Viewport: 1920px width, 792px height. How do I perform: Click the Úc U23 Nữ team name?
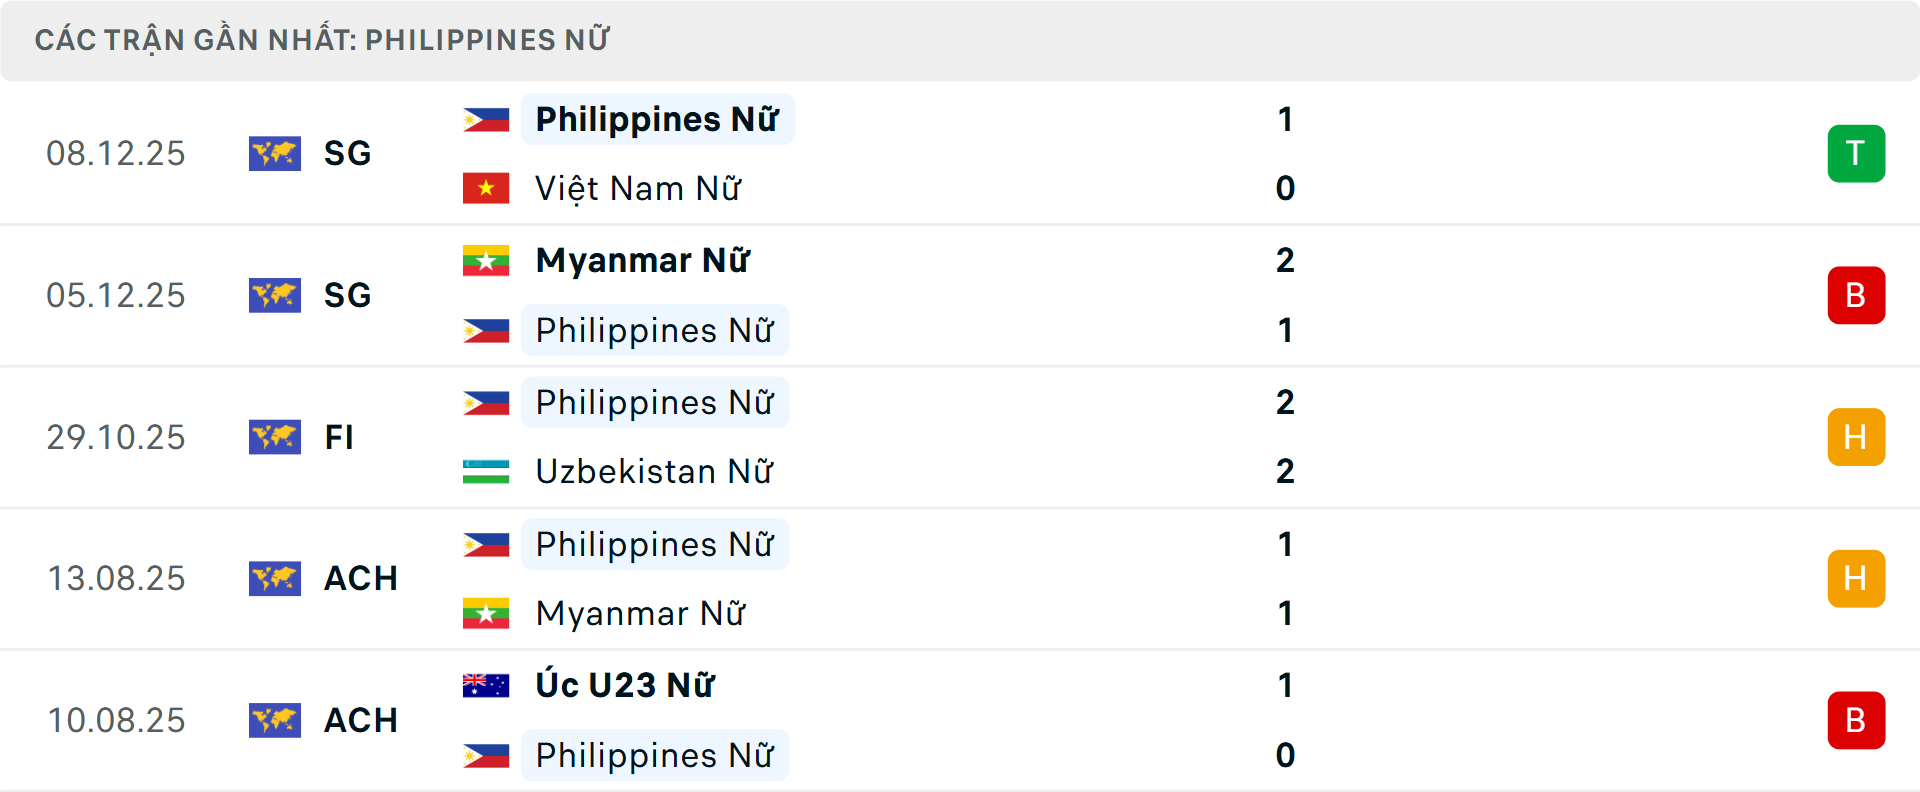pyautogui.click(x=622, y=686)
